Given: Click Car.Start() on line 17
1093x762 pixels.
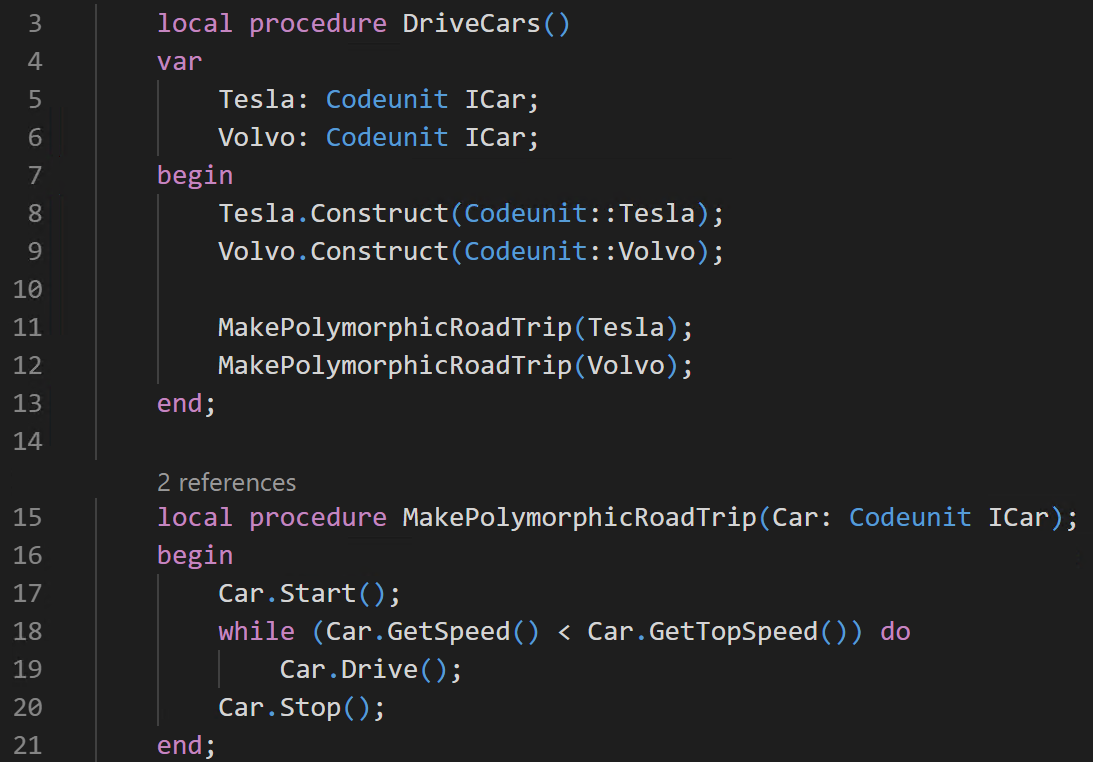Looking at the screenshot, I should click(x=309, y=593).
